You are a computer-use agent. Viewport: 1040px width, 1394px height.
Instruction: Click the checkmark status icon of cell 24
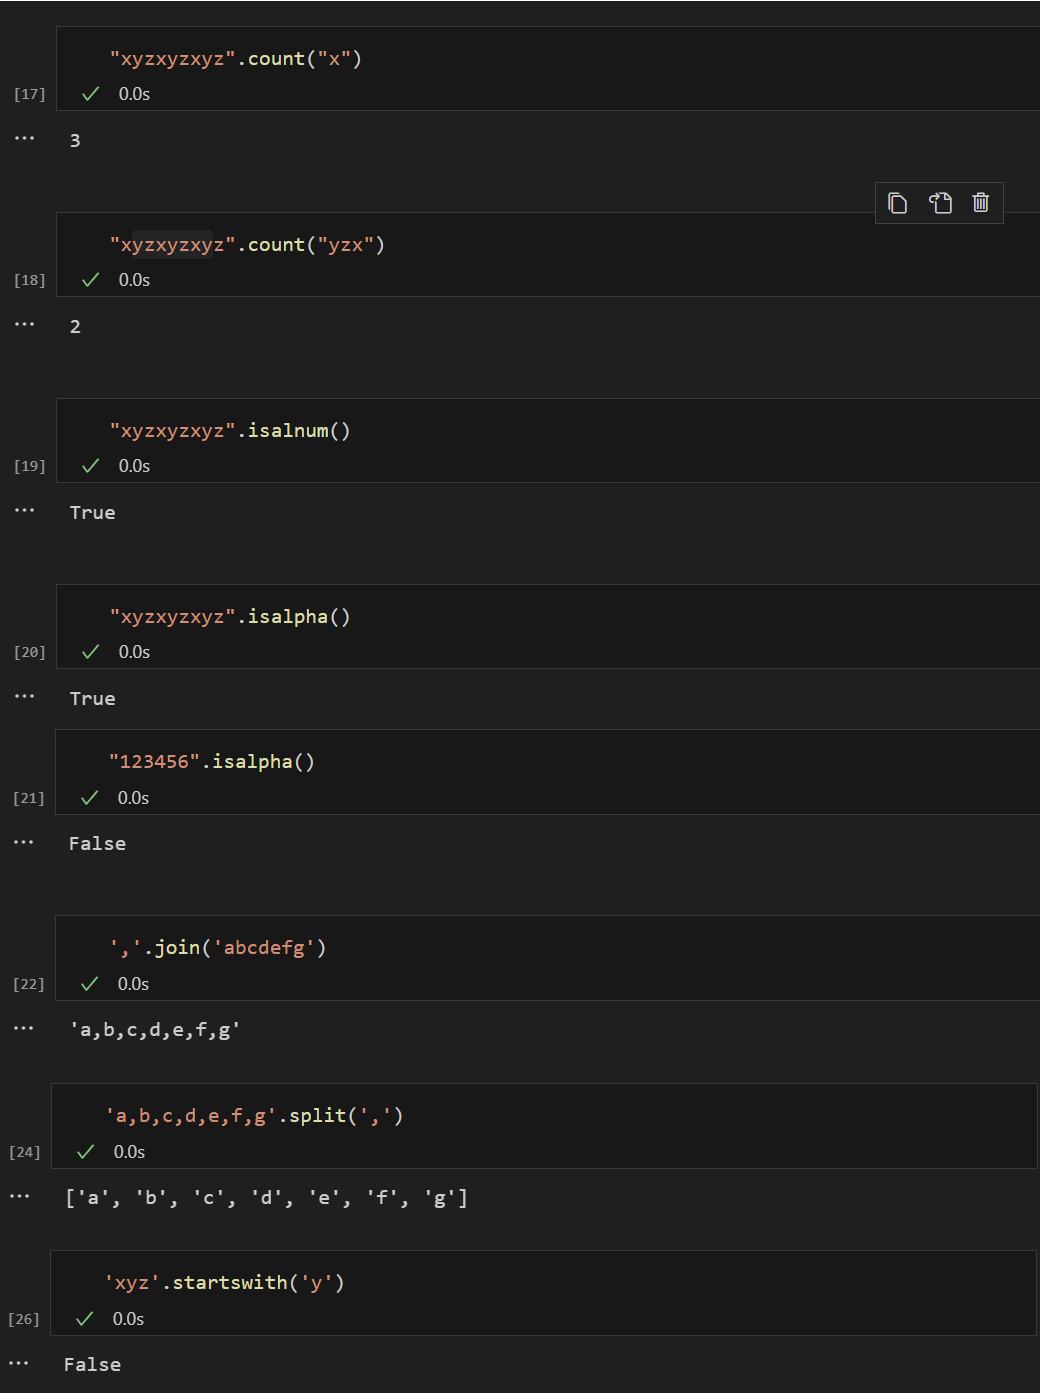coord(86,1152)
